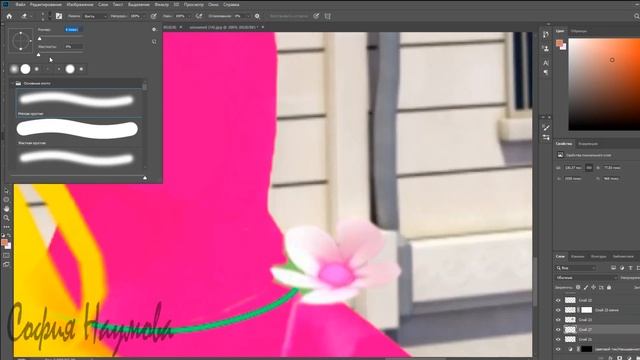This screenshot has height=360, width=640.
Task: Open the Изображение menu
Action: (x=80, y=4)
